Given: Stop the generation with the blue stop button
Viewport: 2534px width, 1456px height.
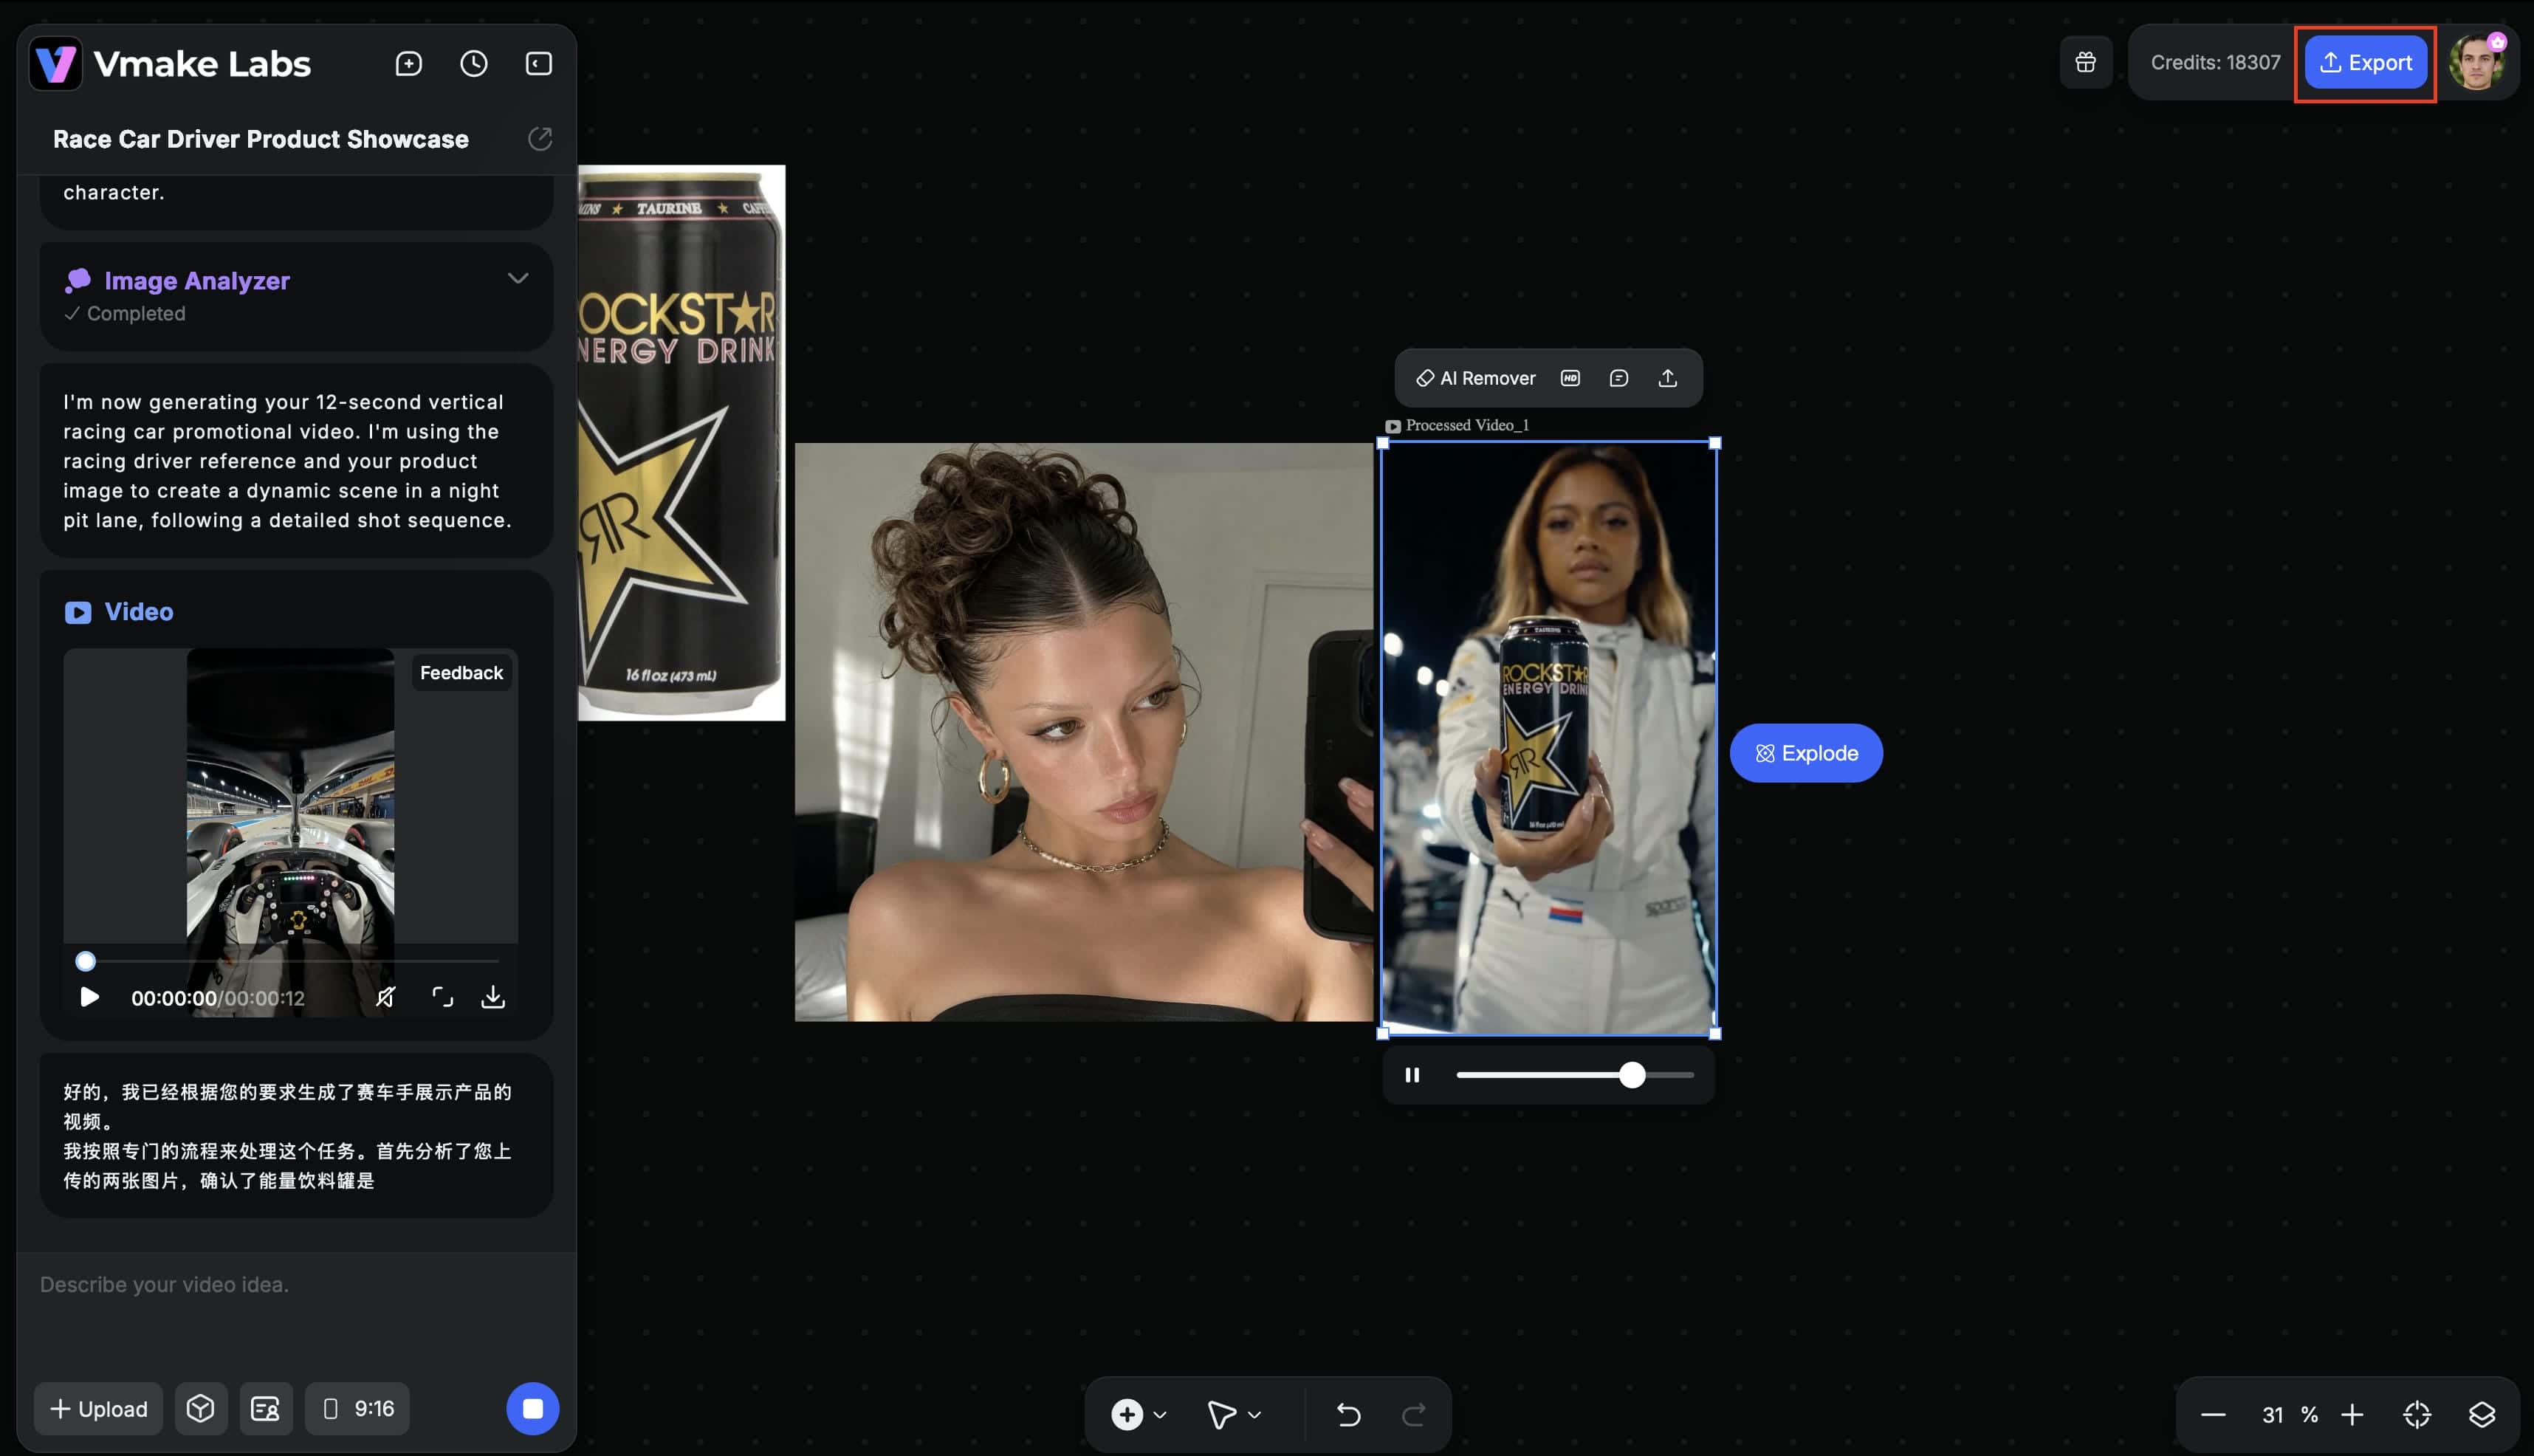Looking at the screenshot, I should coord(533,1408).
